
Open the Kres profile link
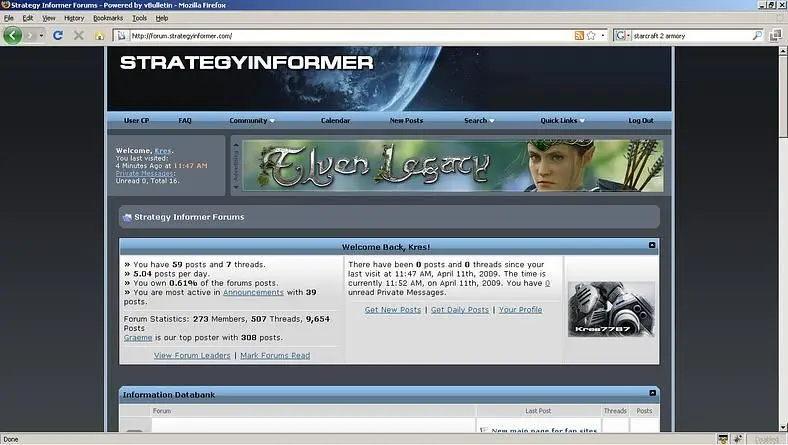click(x=163, y=151)
